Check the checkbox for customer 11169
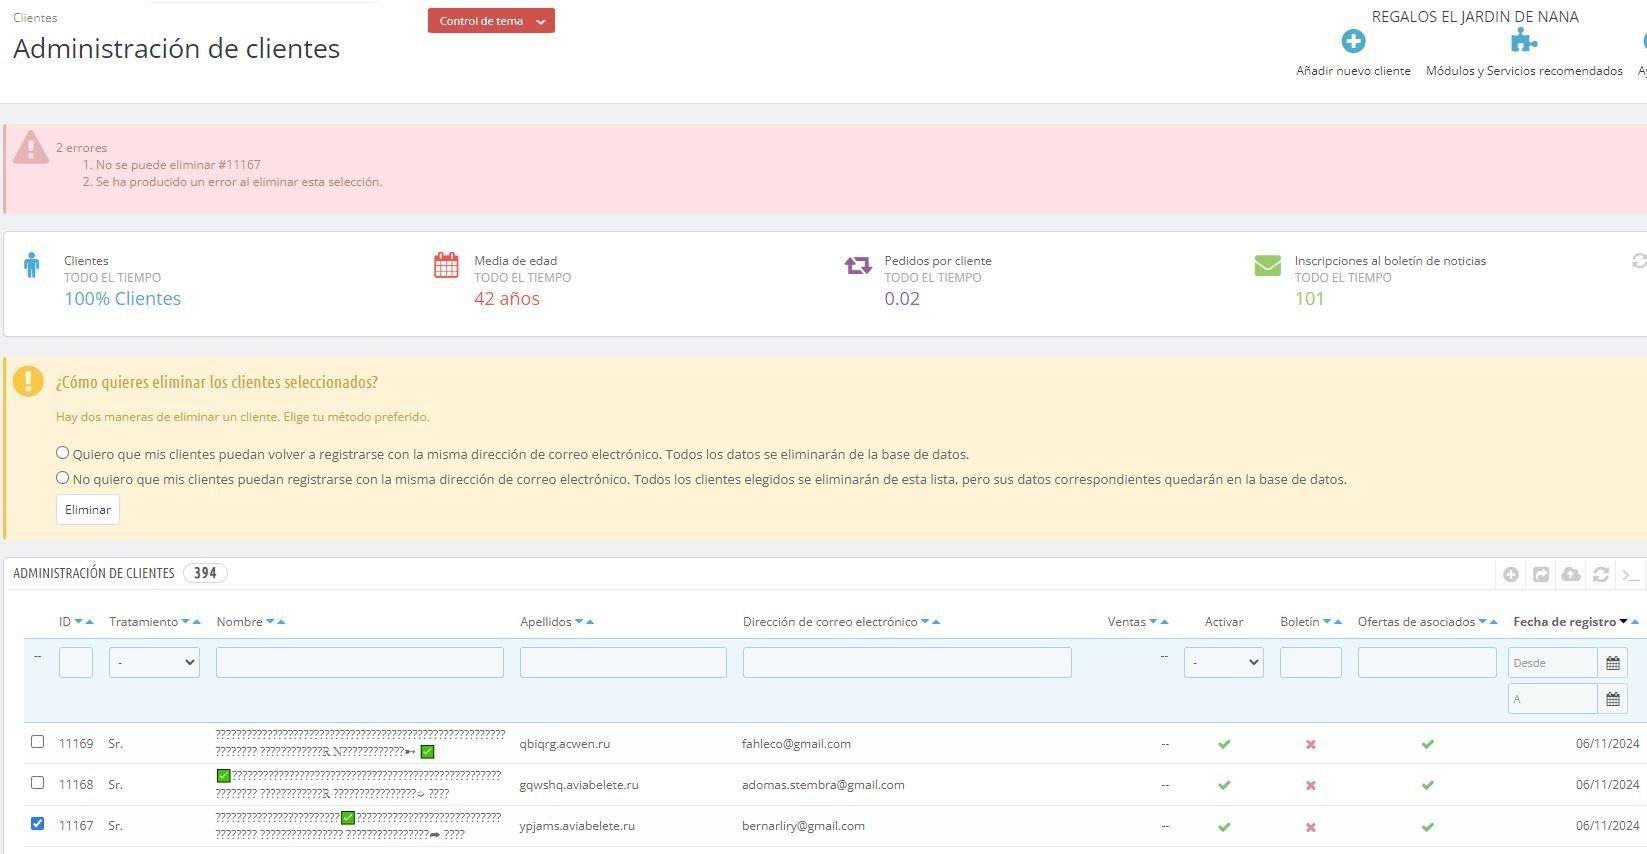Screen dimensions: 1647x854 (x=37, y=742)
